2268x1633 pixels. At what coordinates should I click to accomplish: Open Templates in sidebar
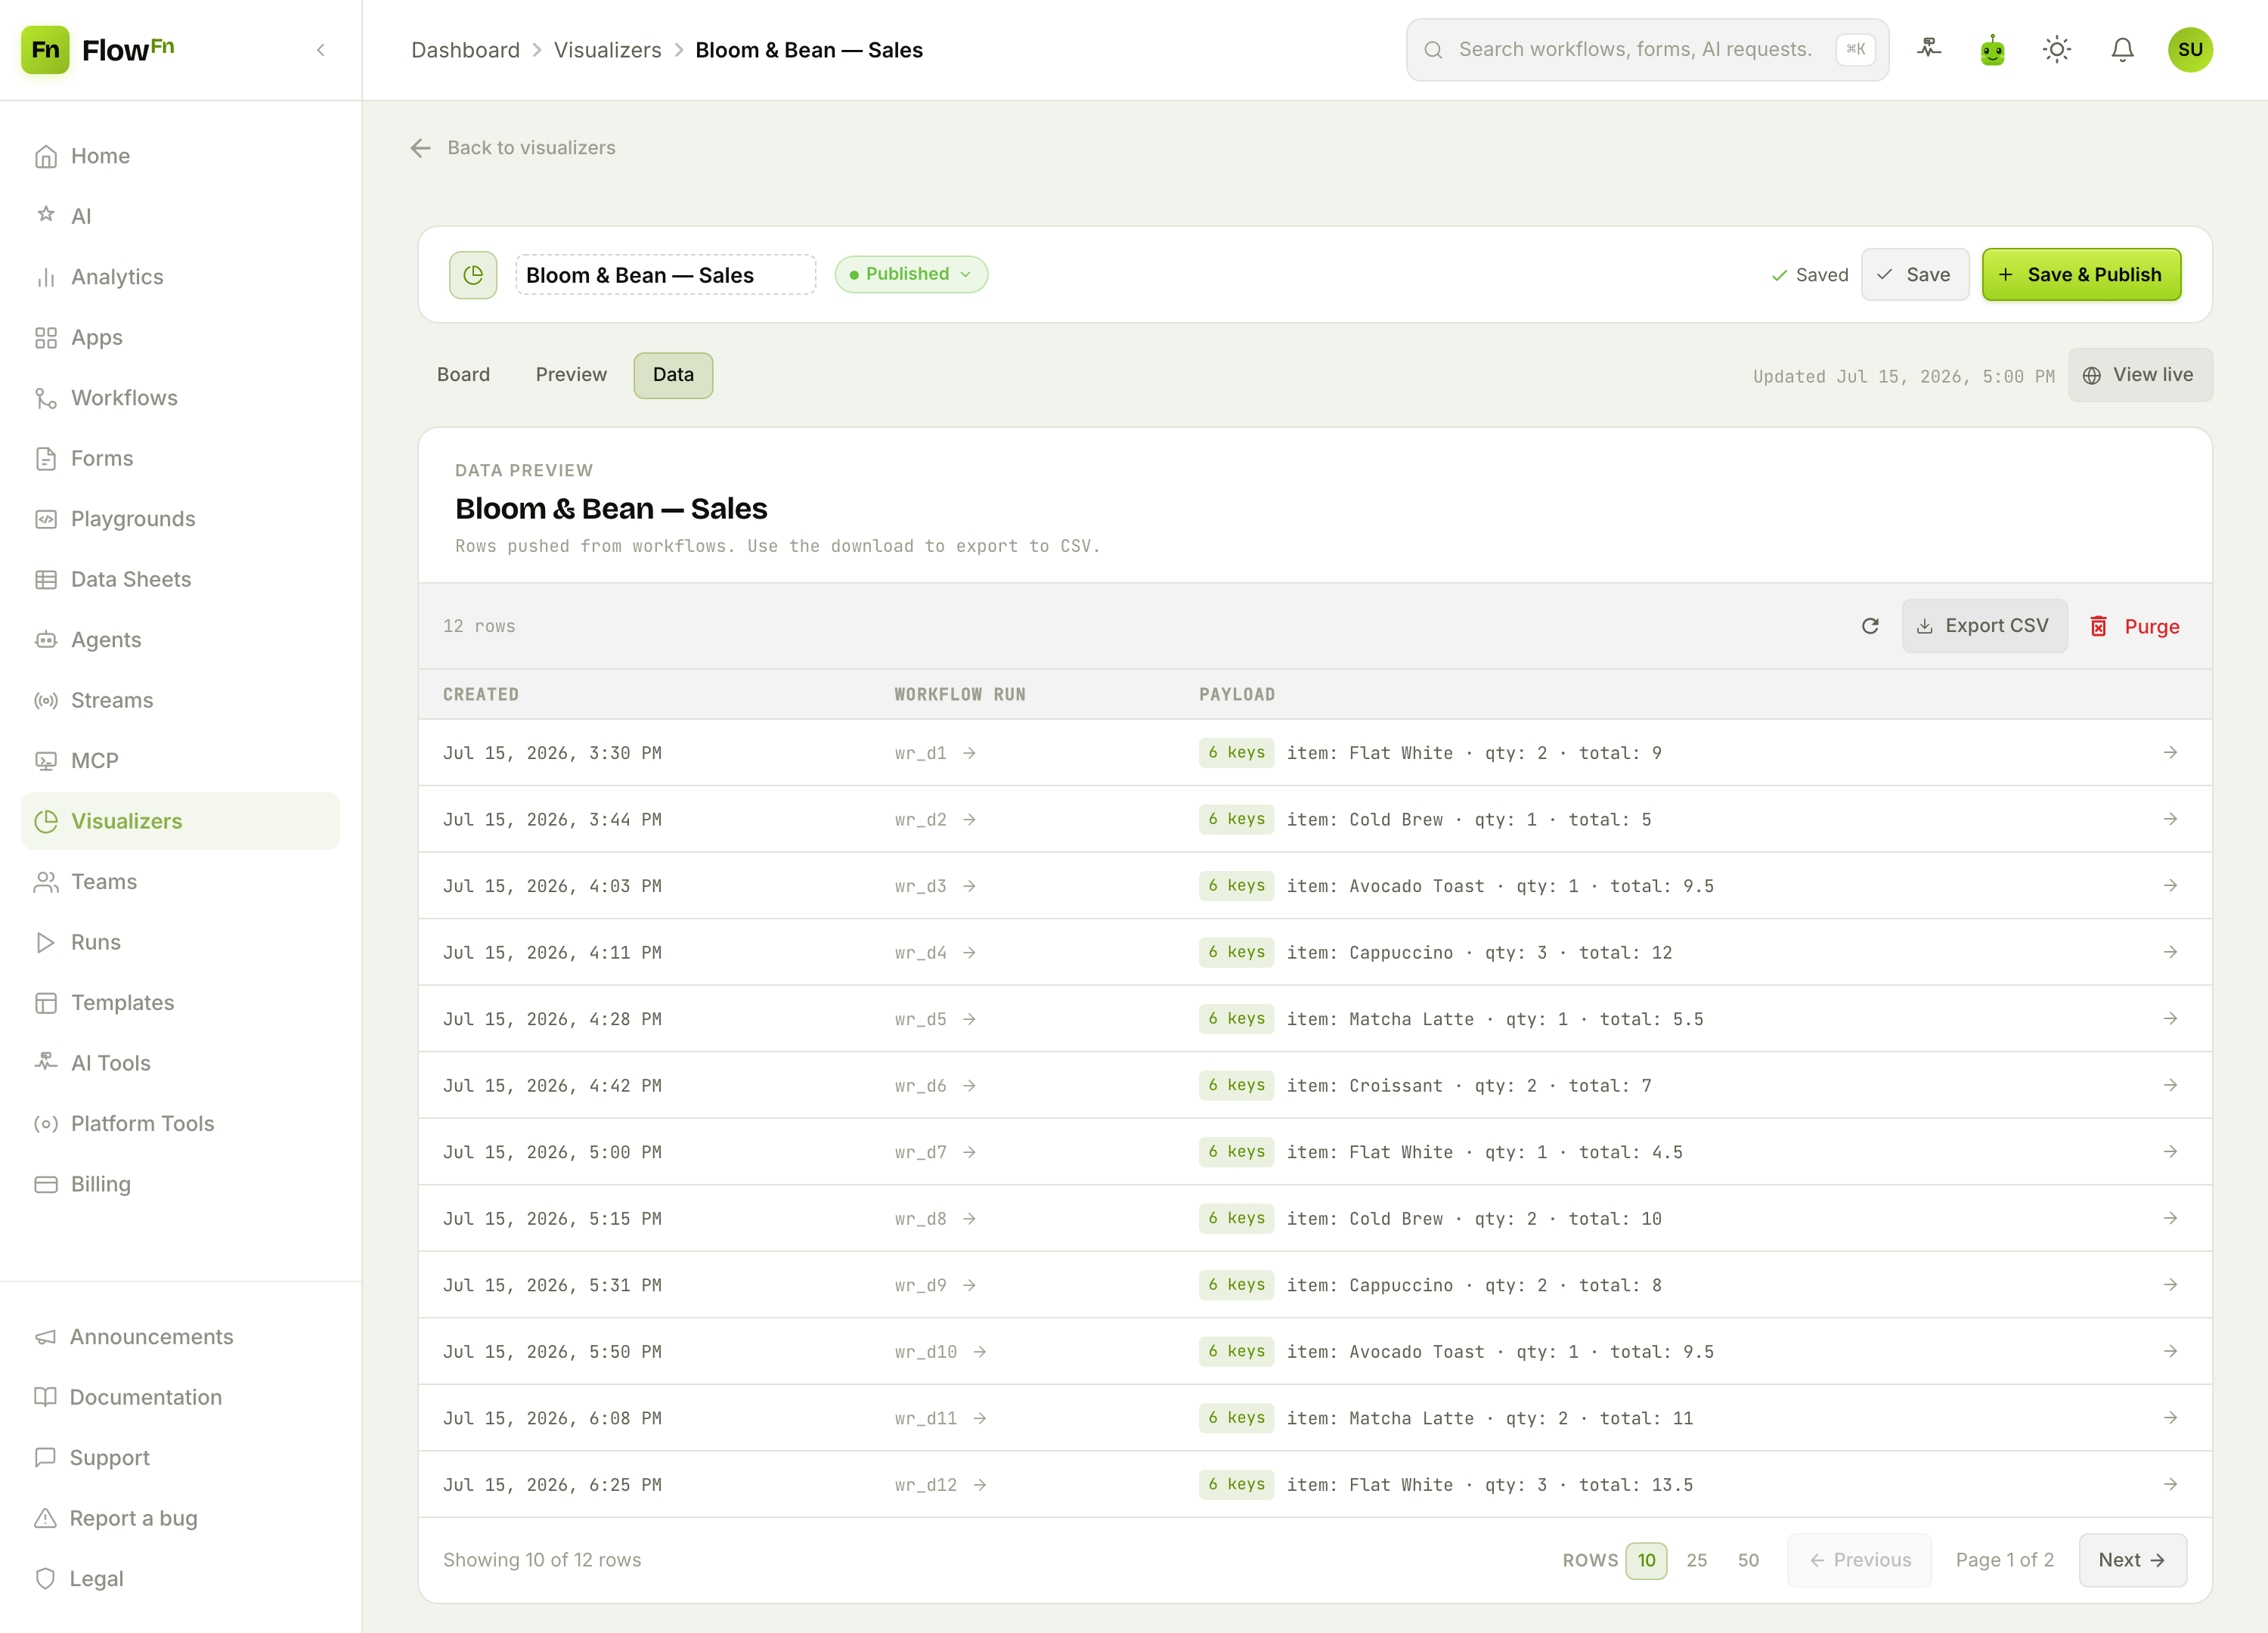point(180,1003)
